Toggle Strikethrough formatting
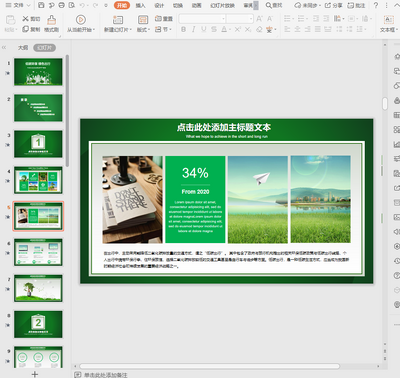Image resolution: width=400 pixels, height=378 pixels. 214,30
